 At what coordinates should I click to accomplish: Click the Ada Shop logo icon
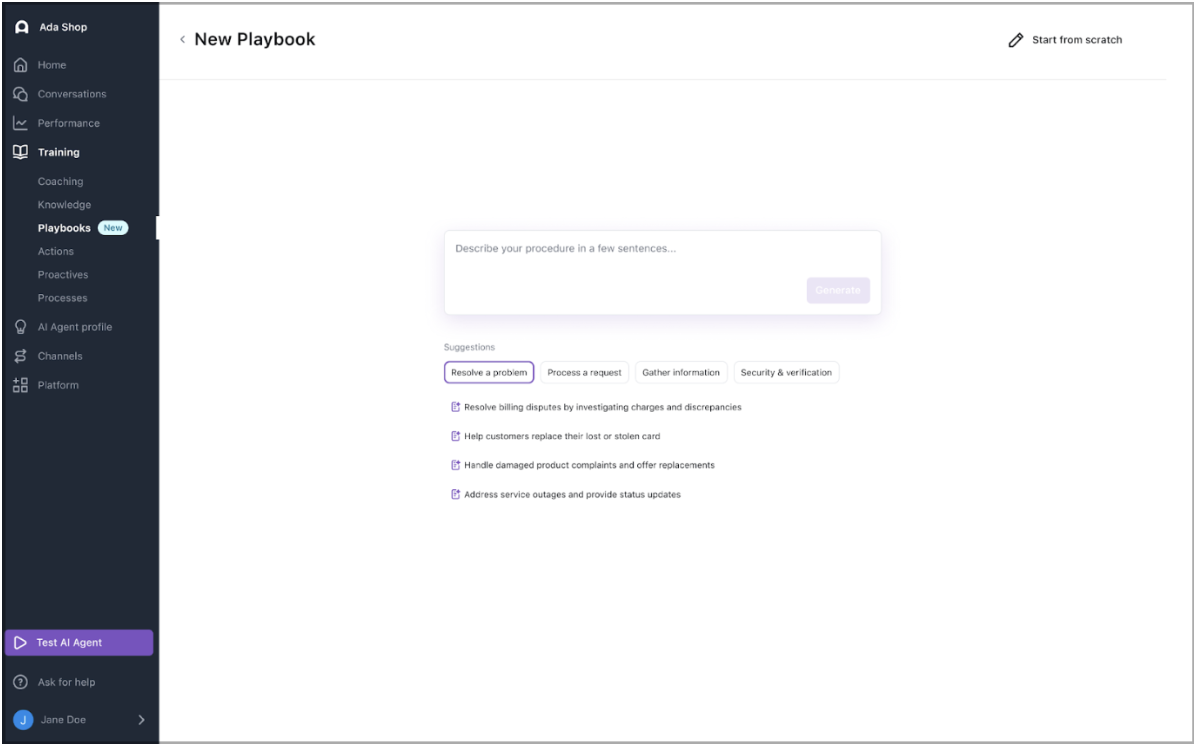[x=22, y=27]
